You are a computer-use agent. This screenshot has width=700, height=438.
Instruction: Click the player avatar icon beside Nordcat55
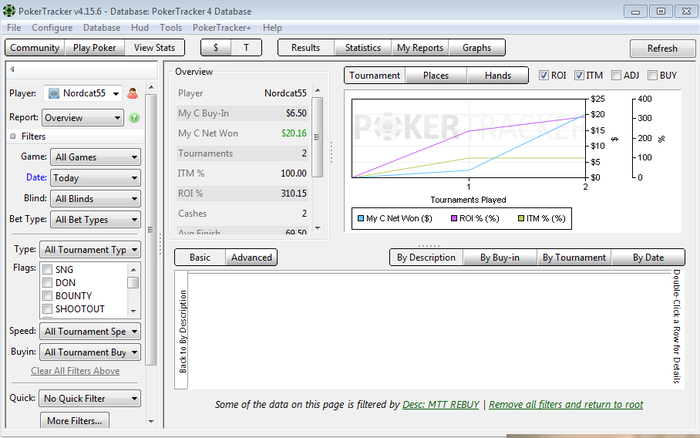[133, 93]
